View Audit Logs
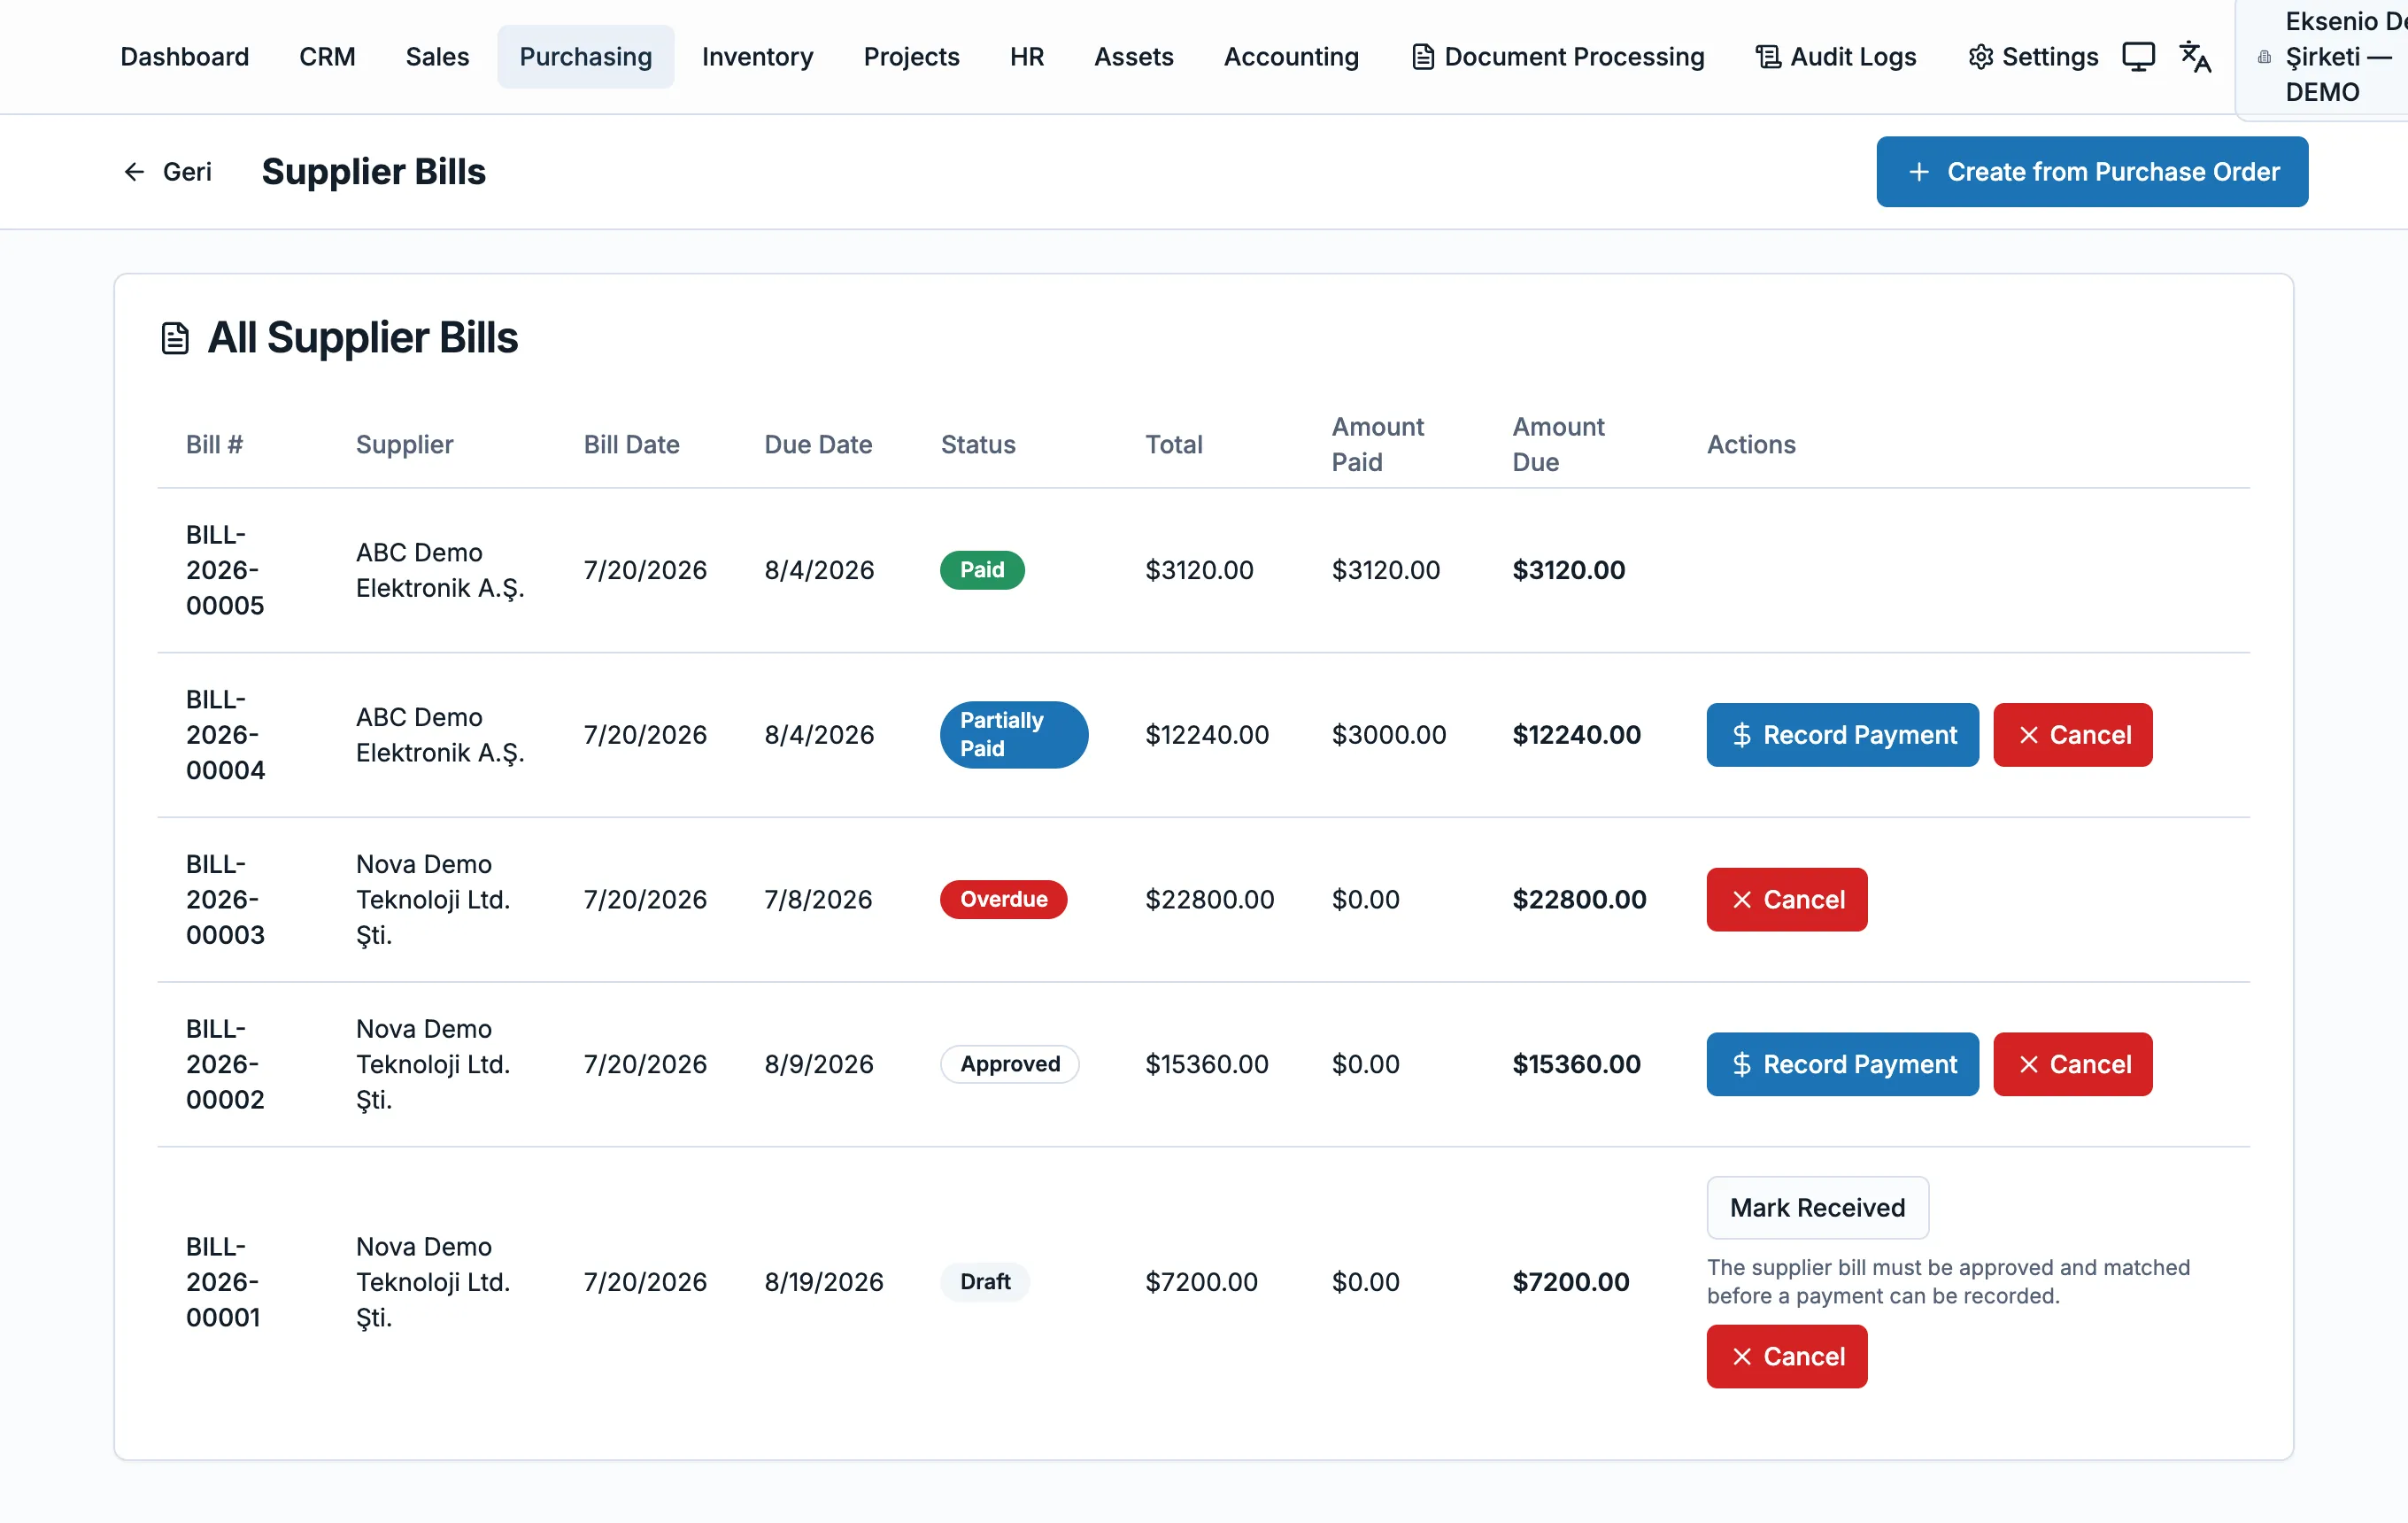 (1836, 57)
